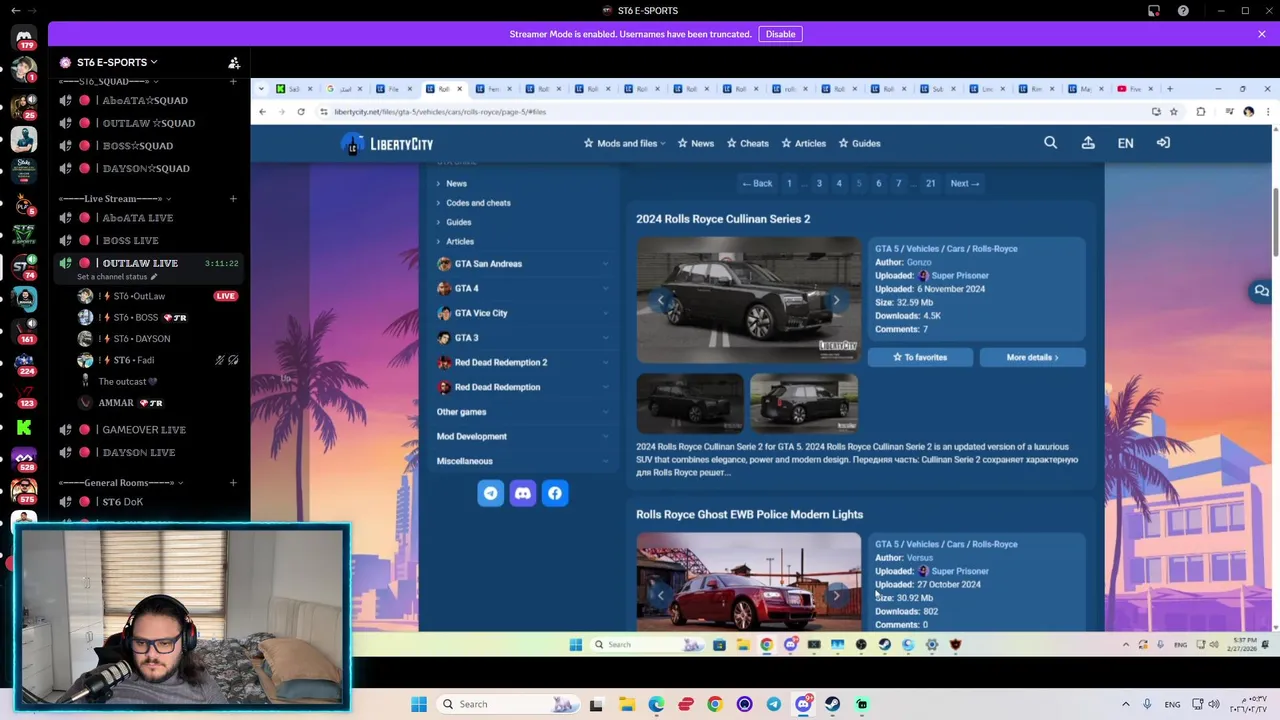Image resolution: width=1280 pixels, height=720 pixels.
Task: Next image arrow on Cullinan main photo
Action: pos(836,300)
